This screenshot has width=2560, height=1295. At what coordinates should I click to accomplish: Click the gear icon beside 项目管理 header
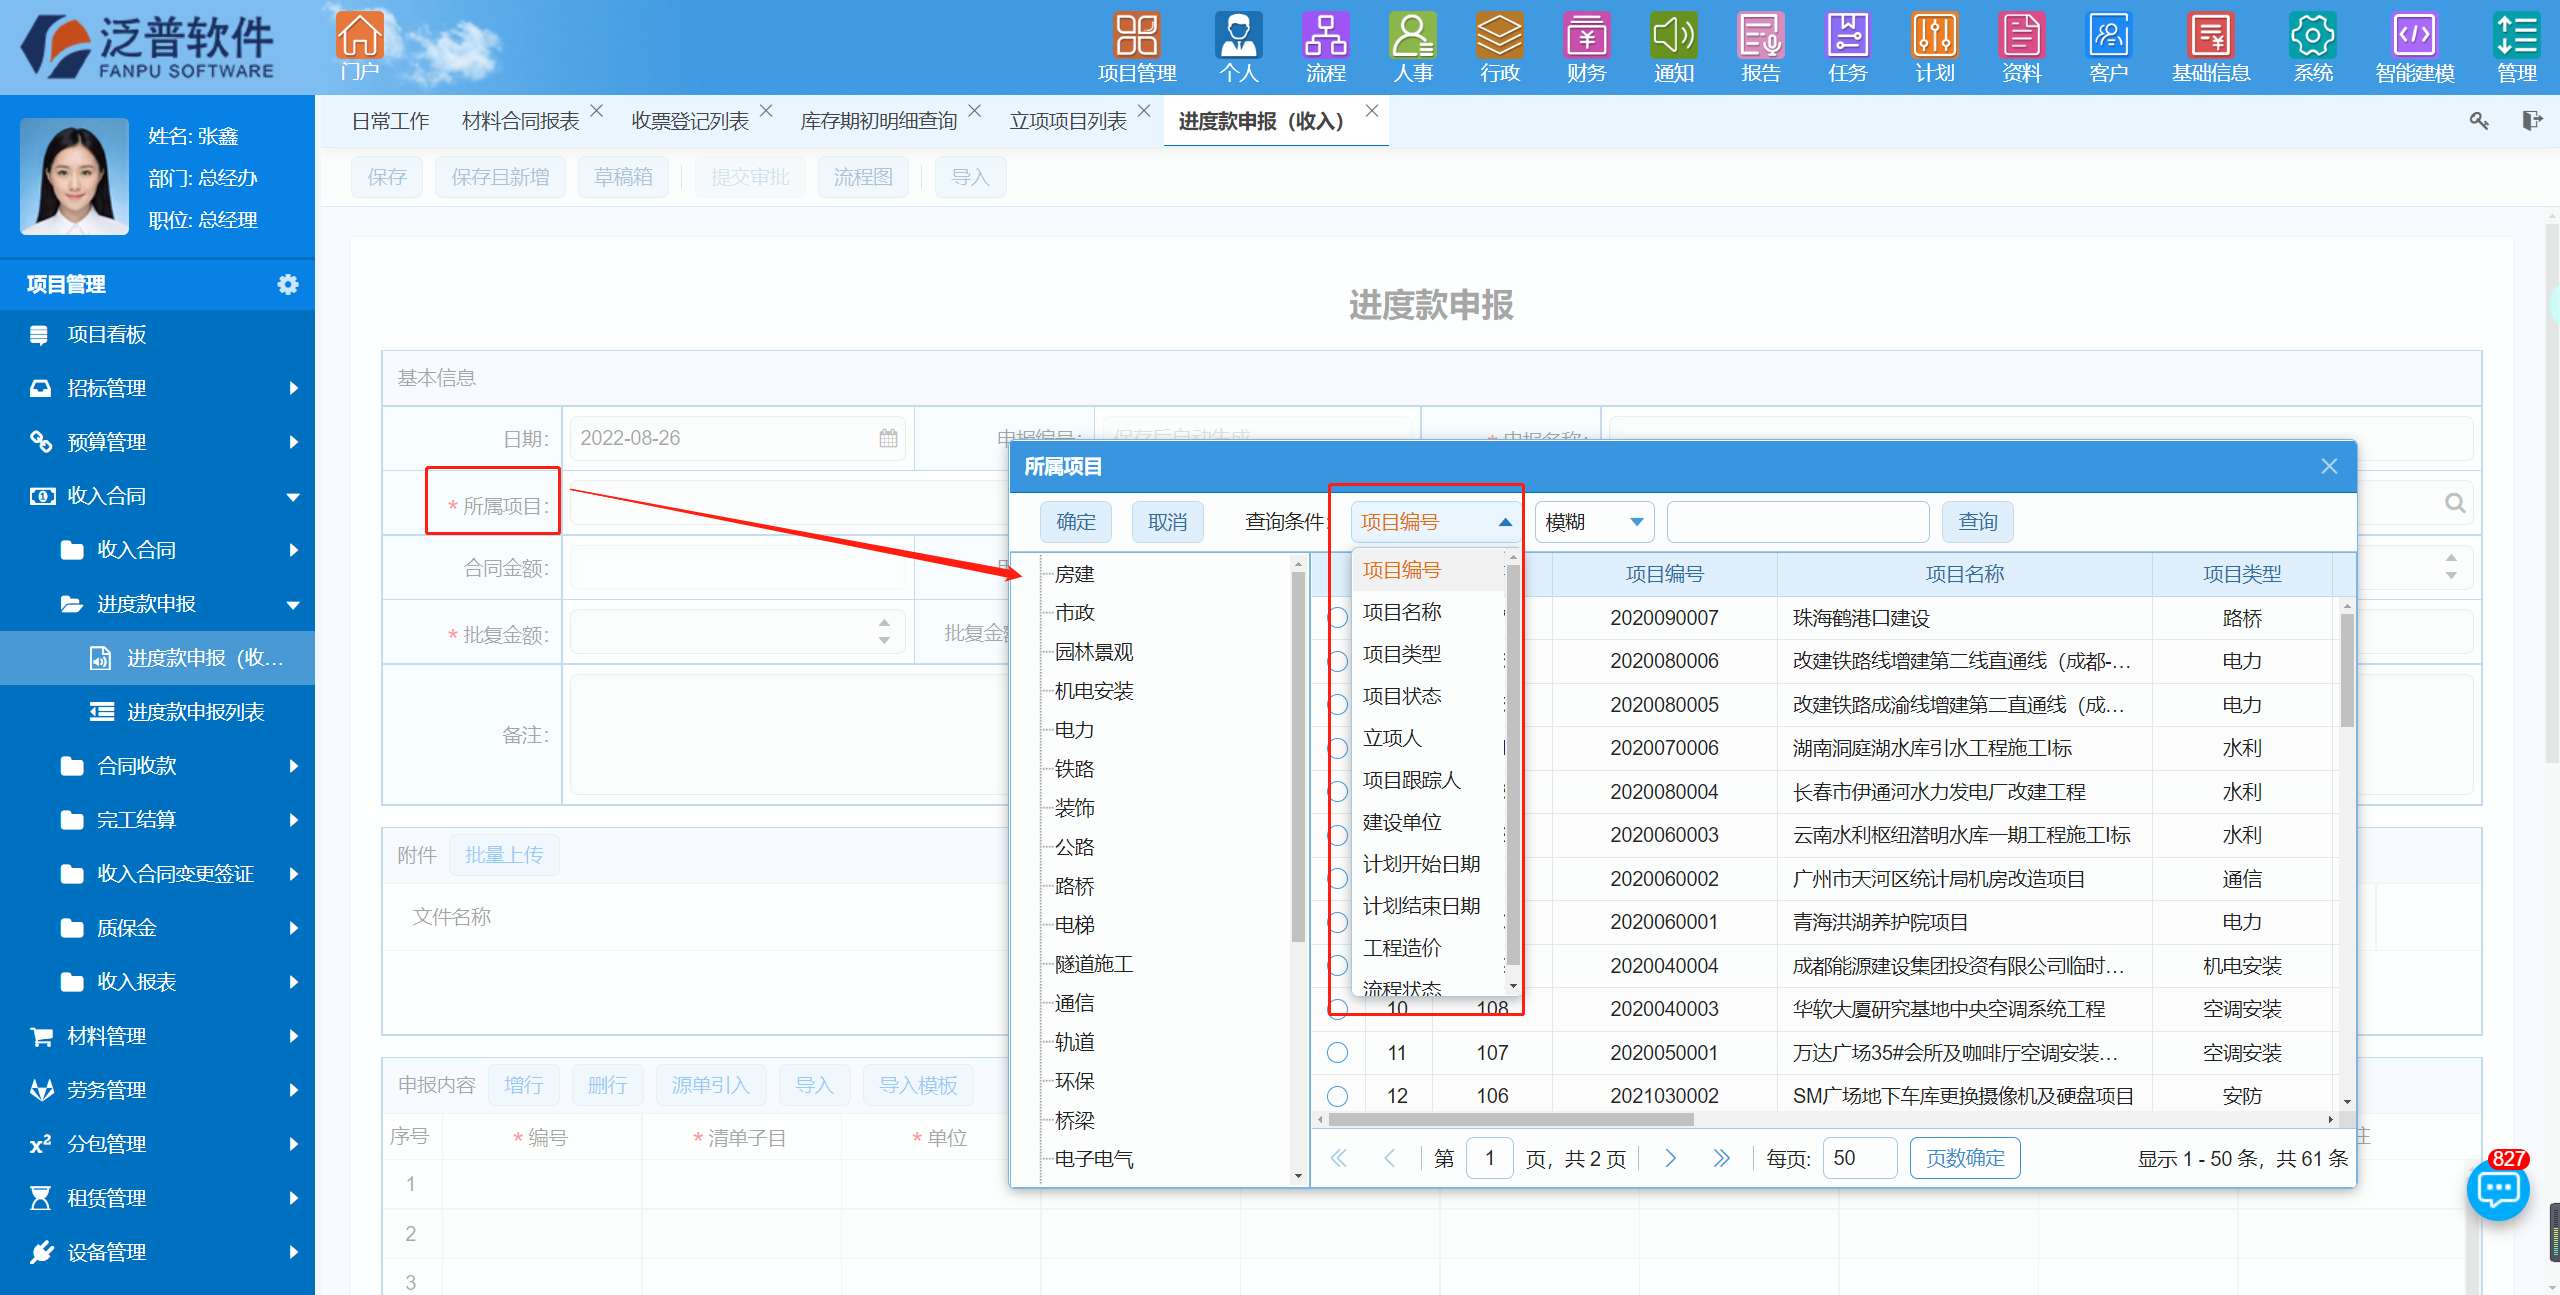pyautogui.click(x=288, y=285)
